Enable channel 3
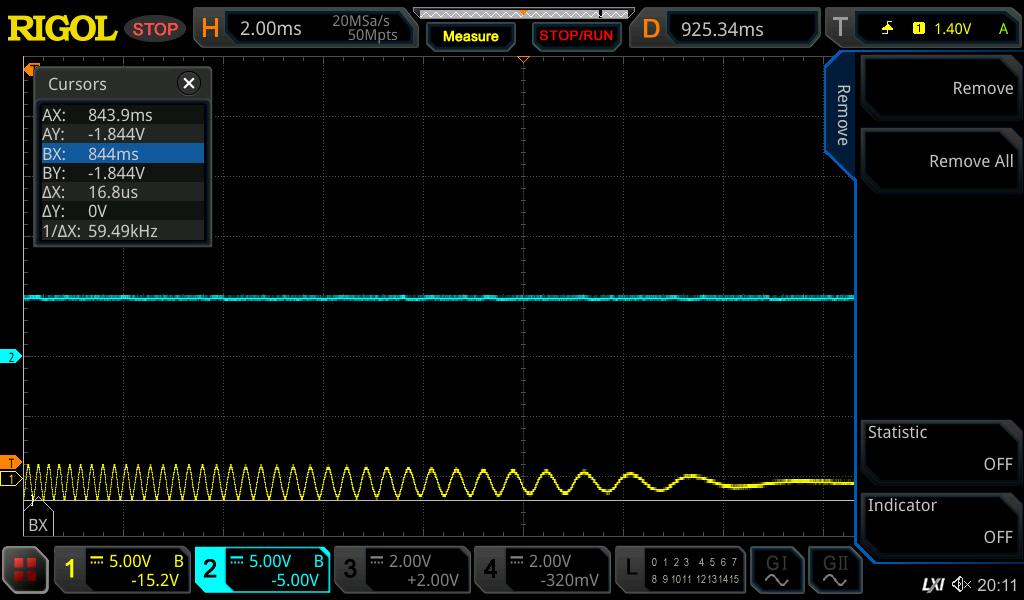The image size is (1024, 600). point(402,569)
